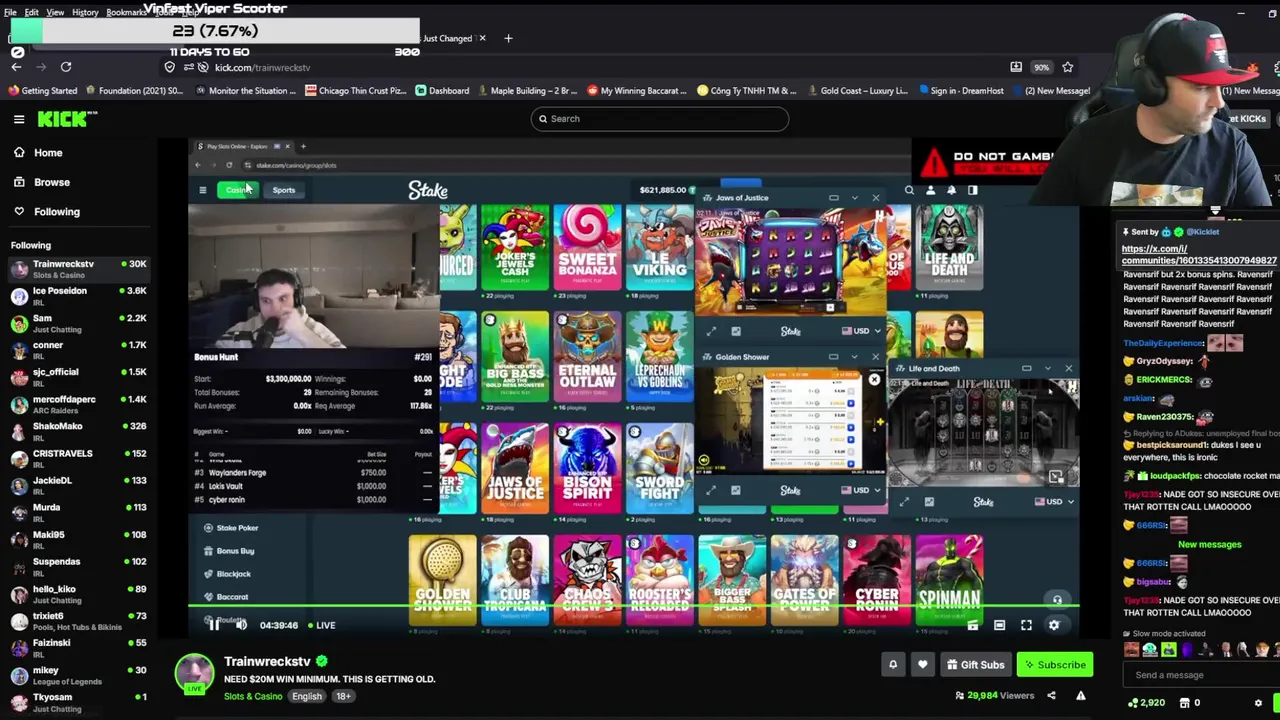1280x720 pixels.
Task: Open the Kick hamburger sidebar menu
Action: (19, 119)
